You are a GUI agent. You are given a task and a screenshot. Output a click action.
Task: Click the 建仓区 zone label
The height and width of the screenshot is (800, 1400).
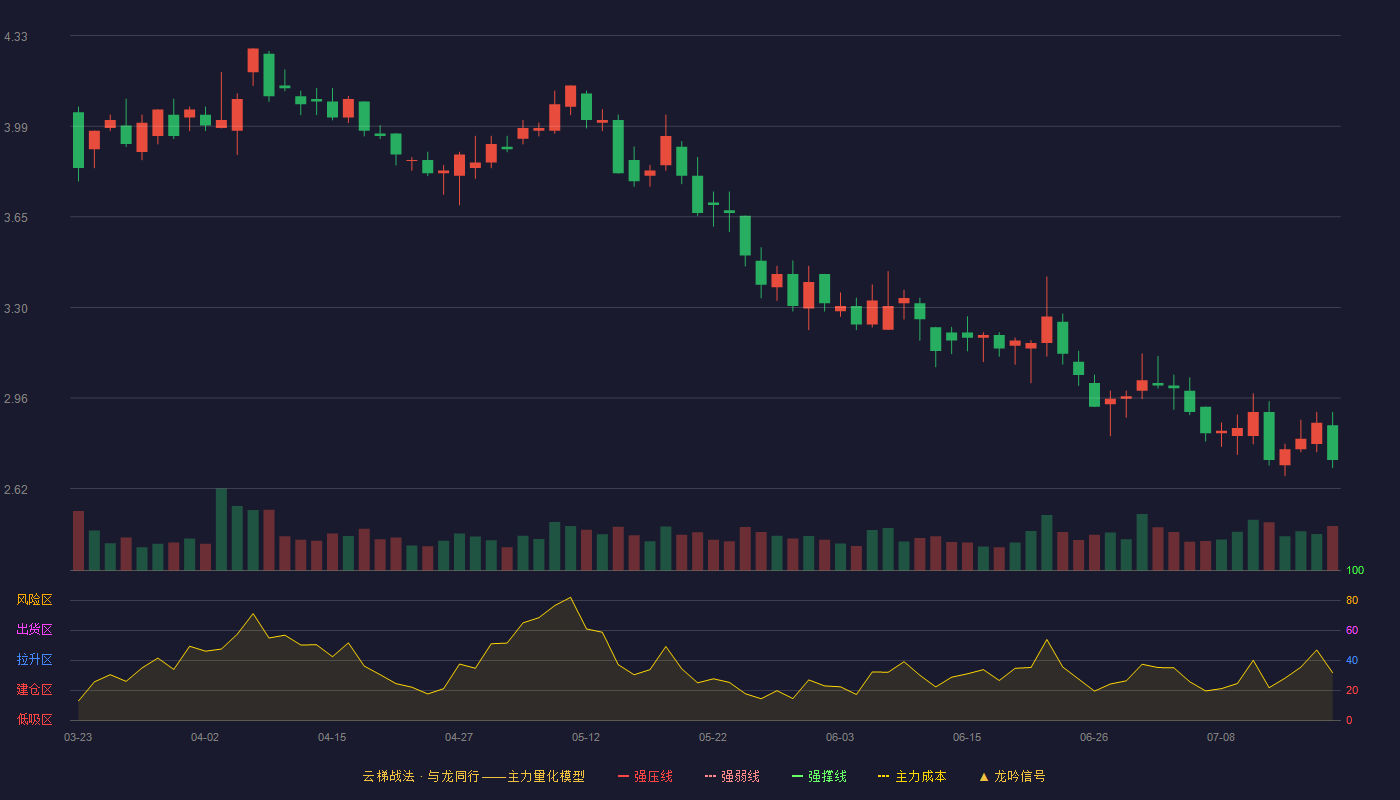(x=34, y=690)
